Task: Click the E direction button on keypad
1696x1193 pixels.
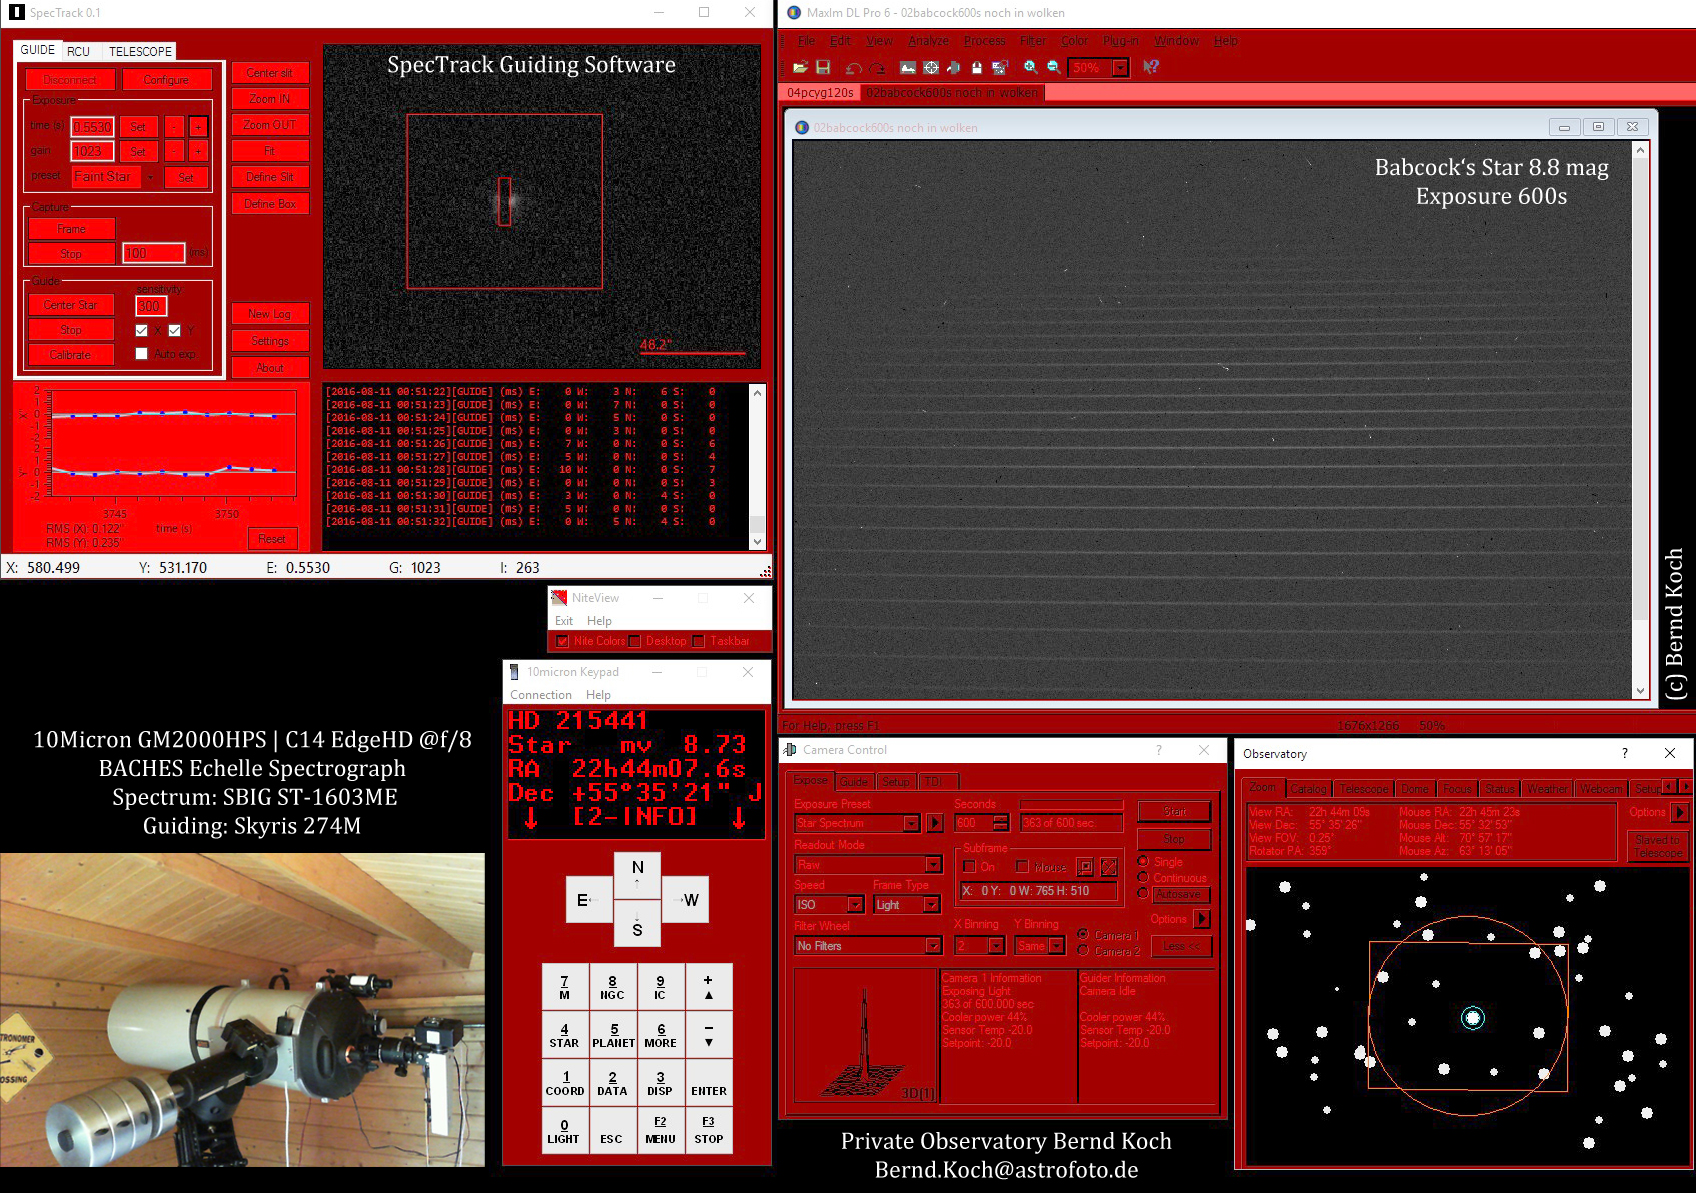Action: point(588,900)
